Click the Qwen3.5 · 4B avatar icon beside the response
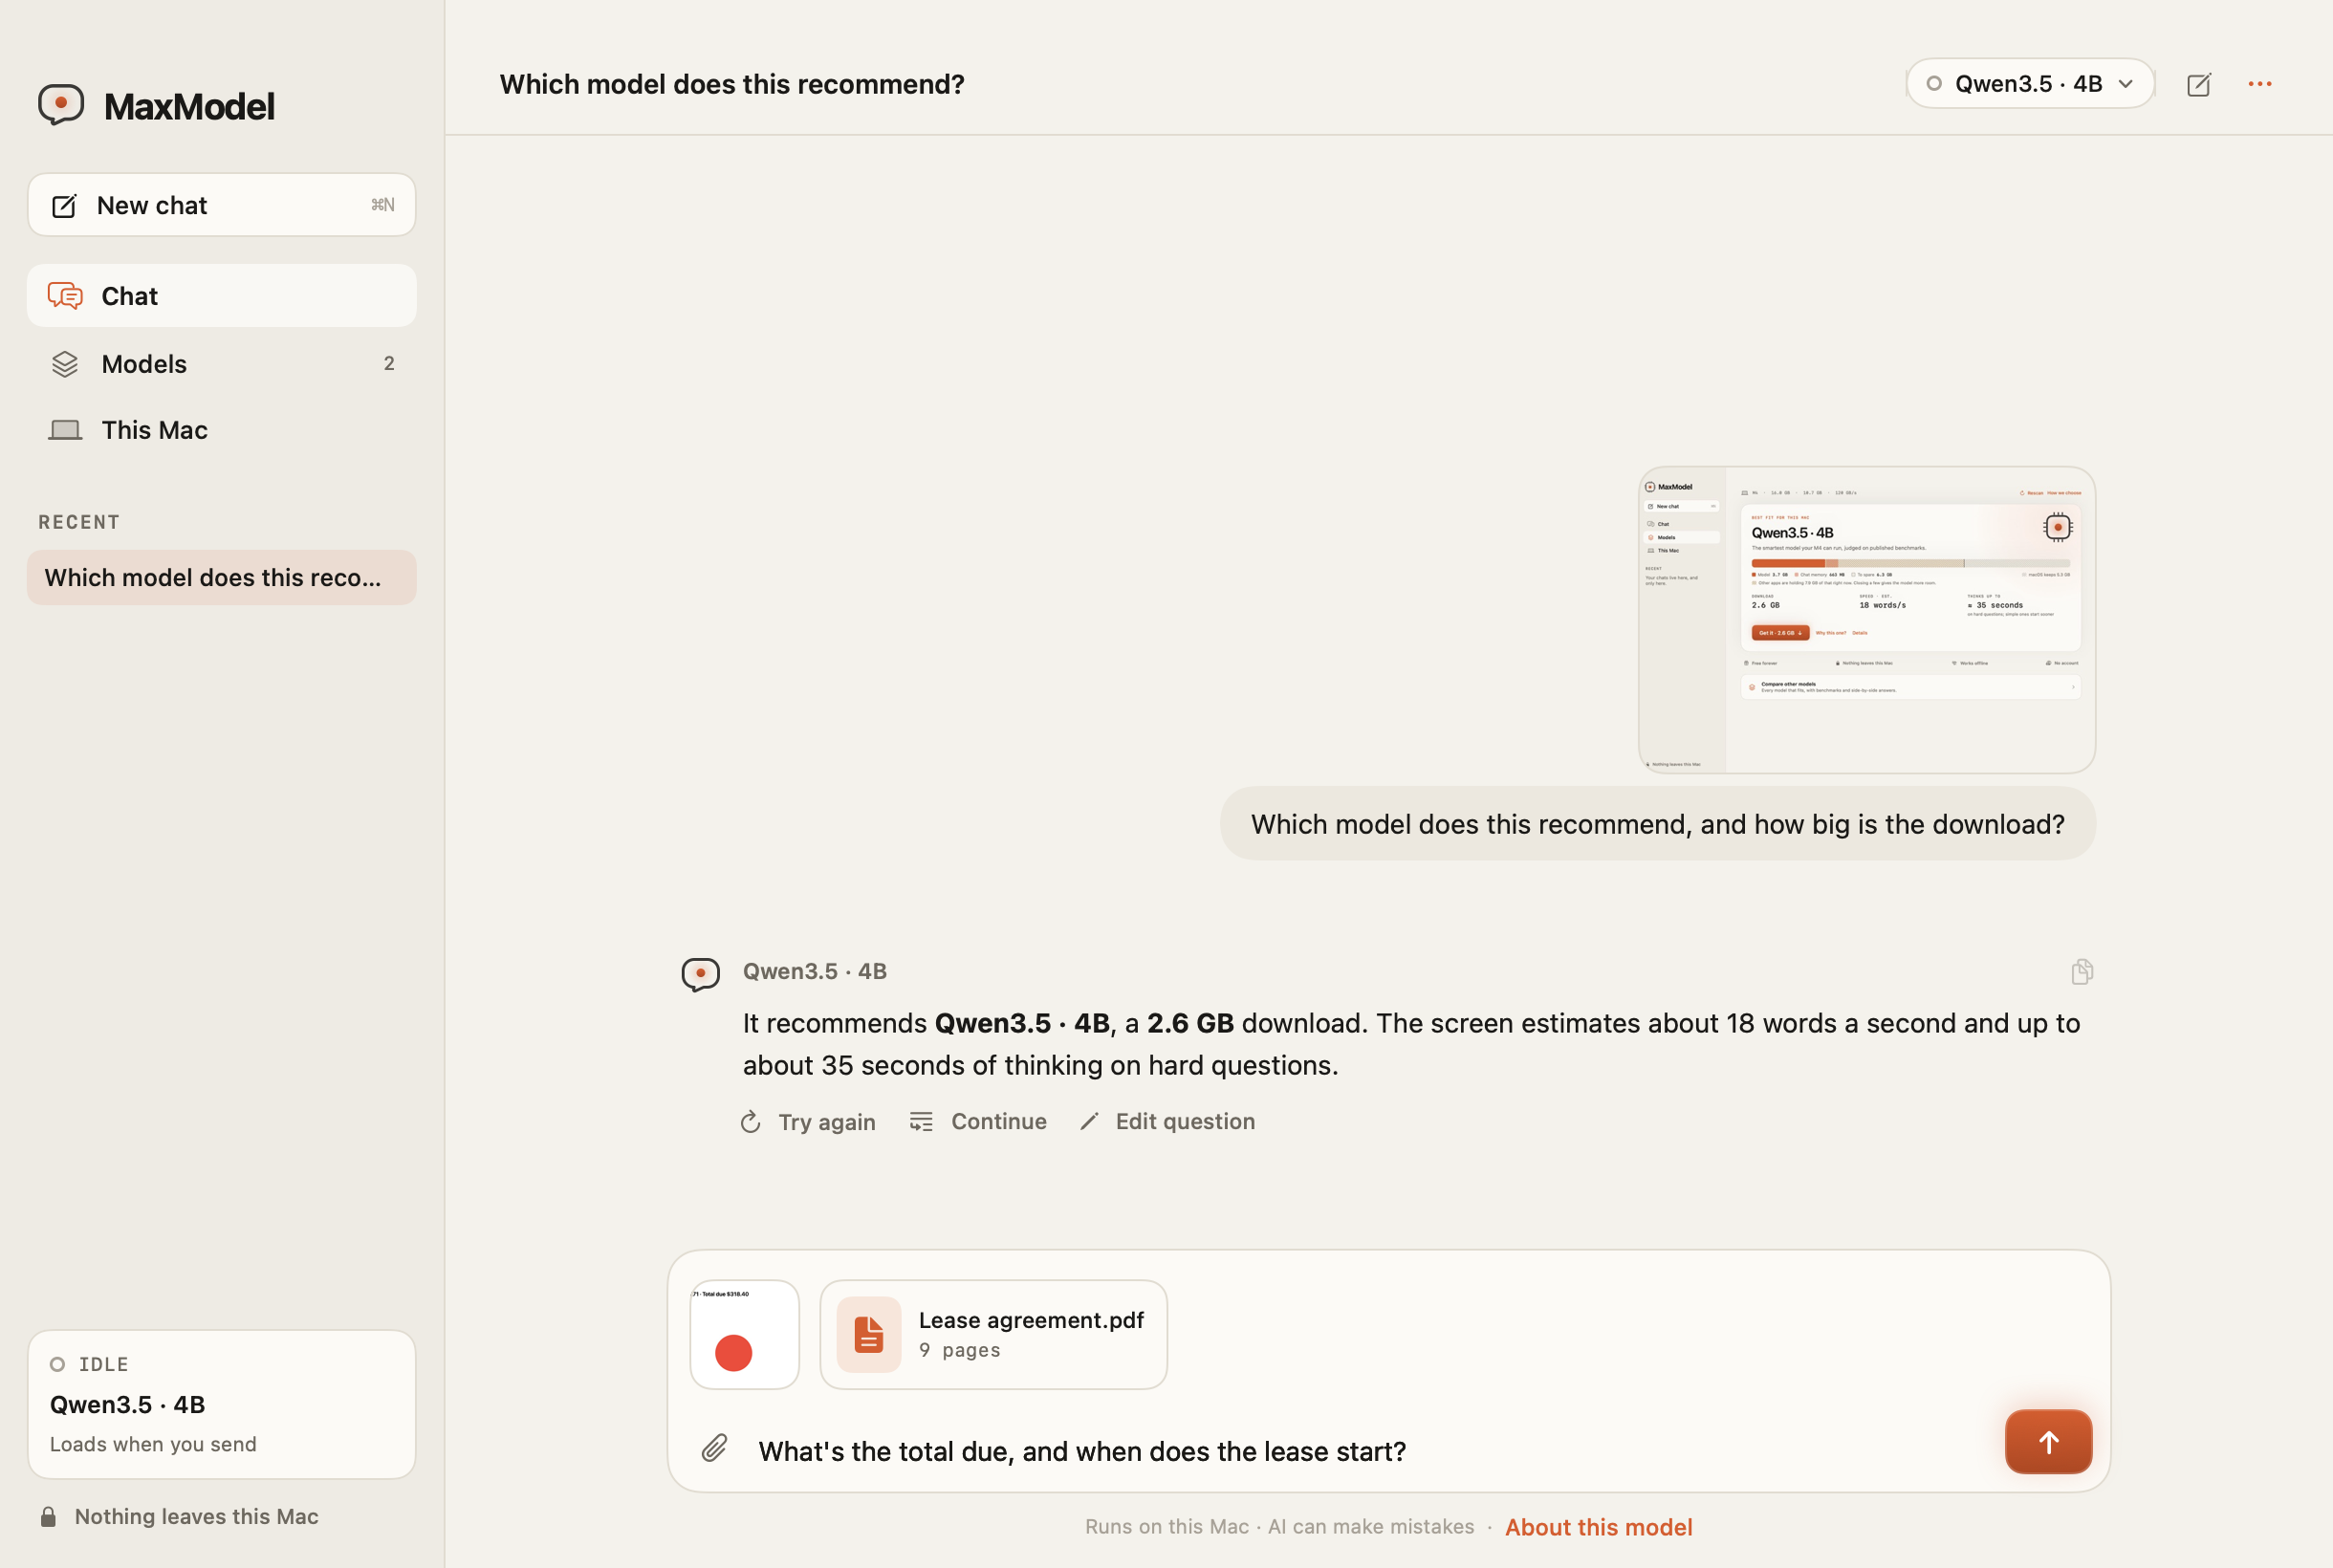Viewport: 2333px width, 1568px height. (700, 973)
